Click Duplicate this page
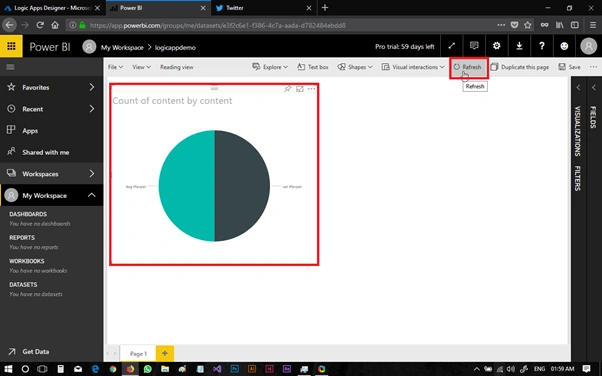 (520, 67)
